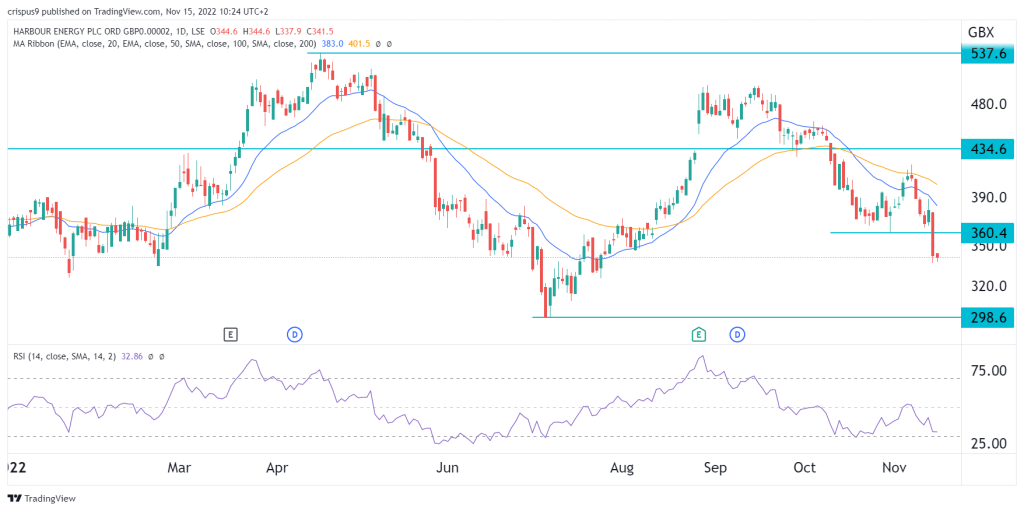Viewport: 1024px width, 511px height.
Task: Select the 434.6 price level label
Action: tap(986, 149)
